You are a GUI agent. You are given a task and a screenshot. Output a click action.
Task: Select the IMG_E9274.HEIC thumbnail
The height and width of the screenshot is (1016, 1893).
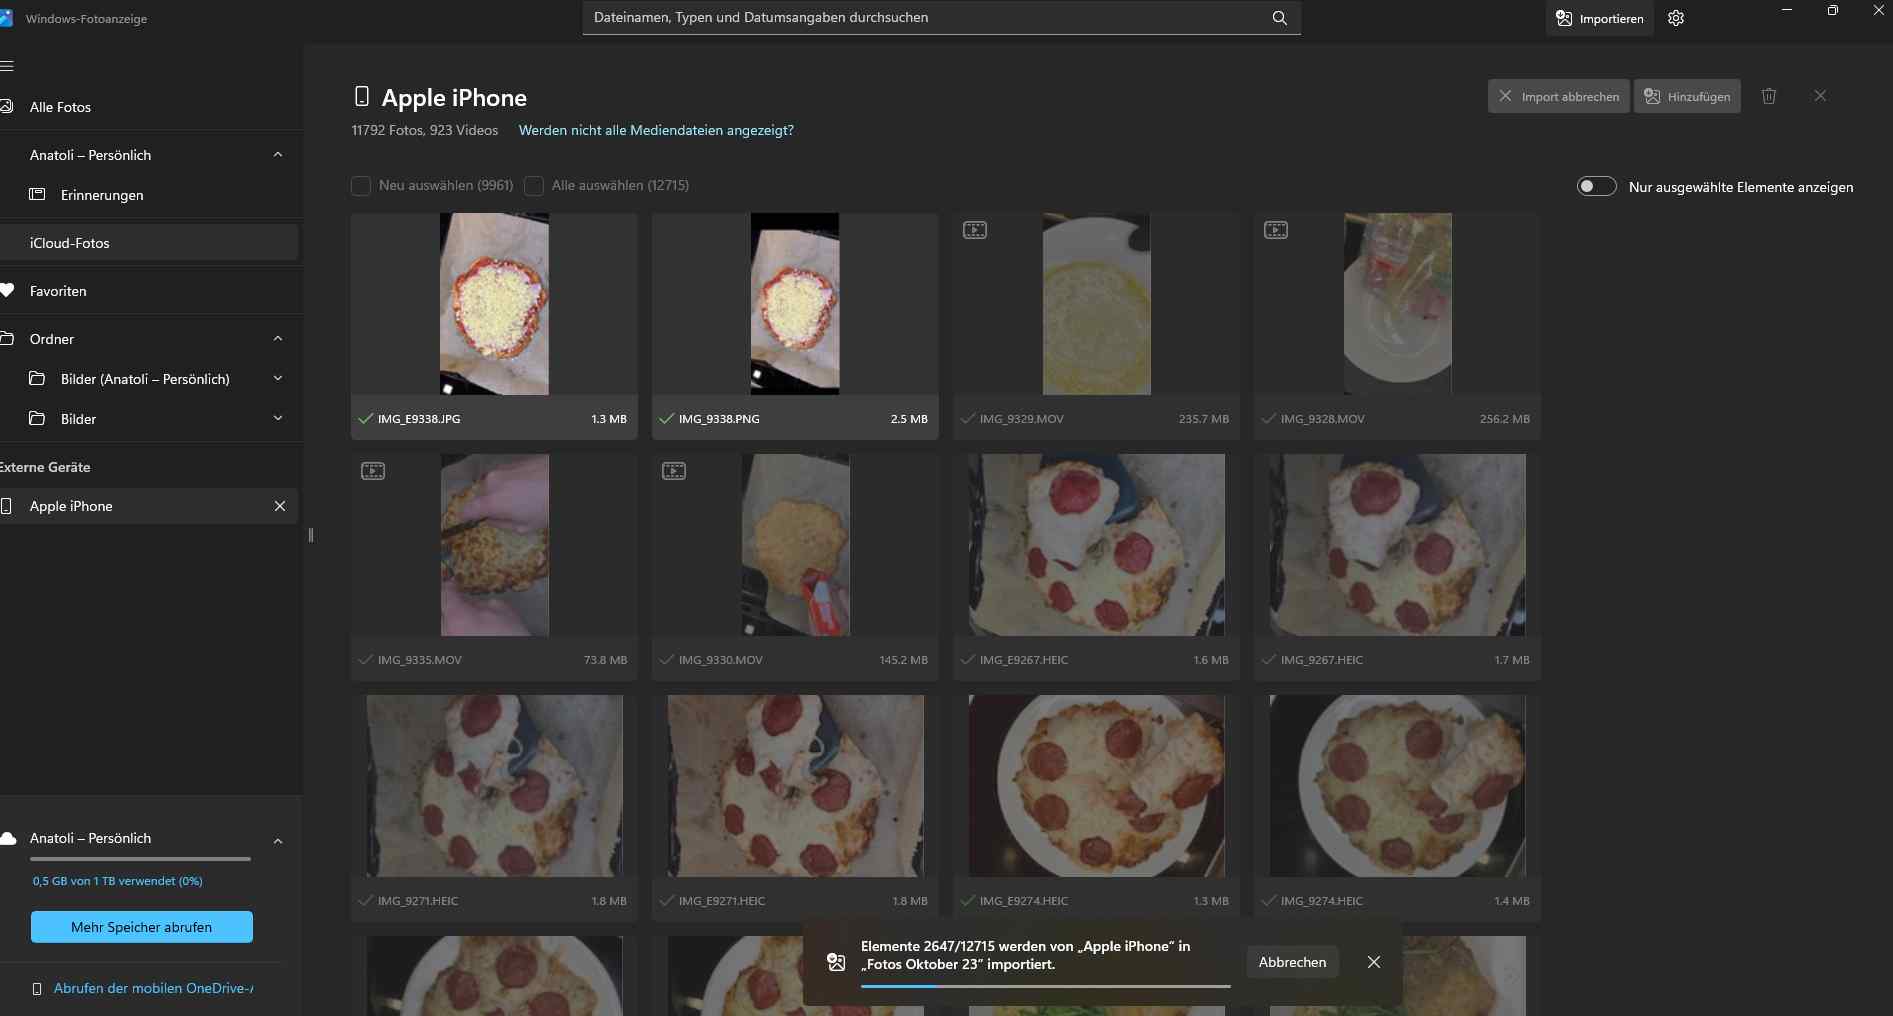click(x=1097, y=786)
